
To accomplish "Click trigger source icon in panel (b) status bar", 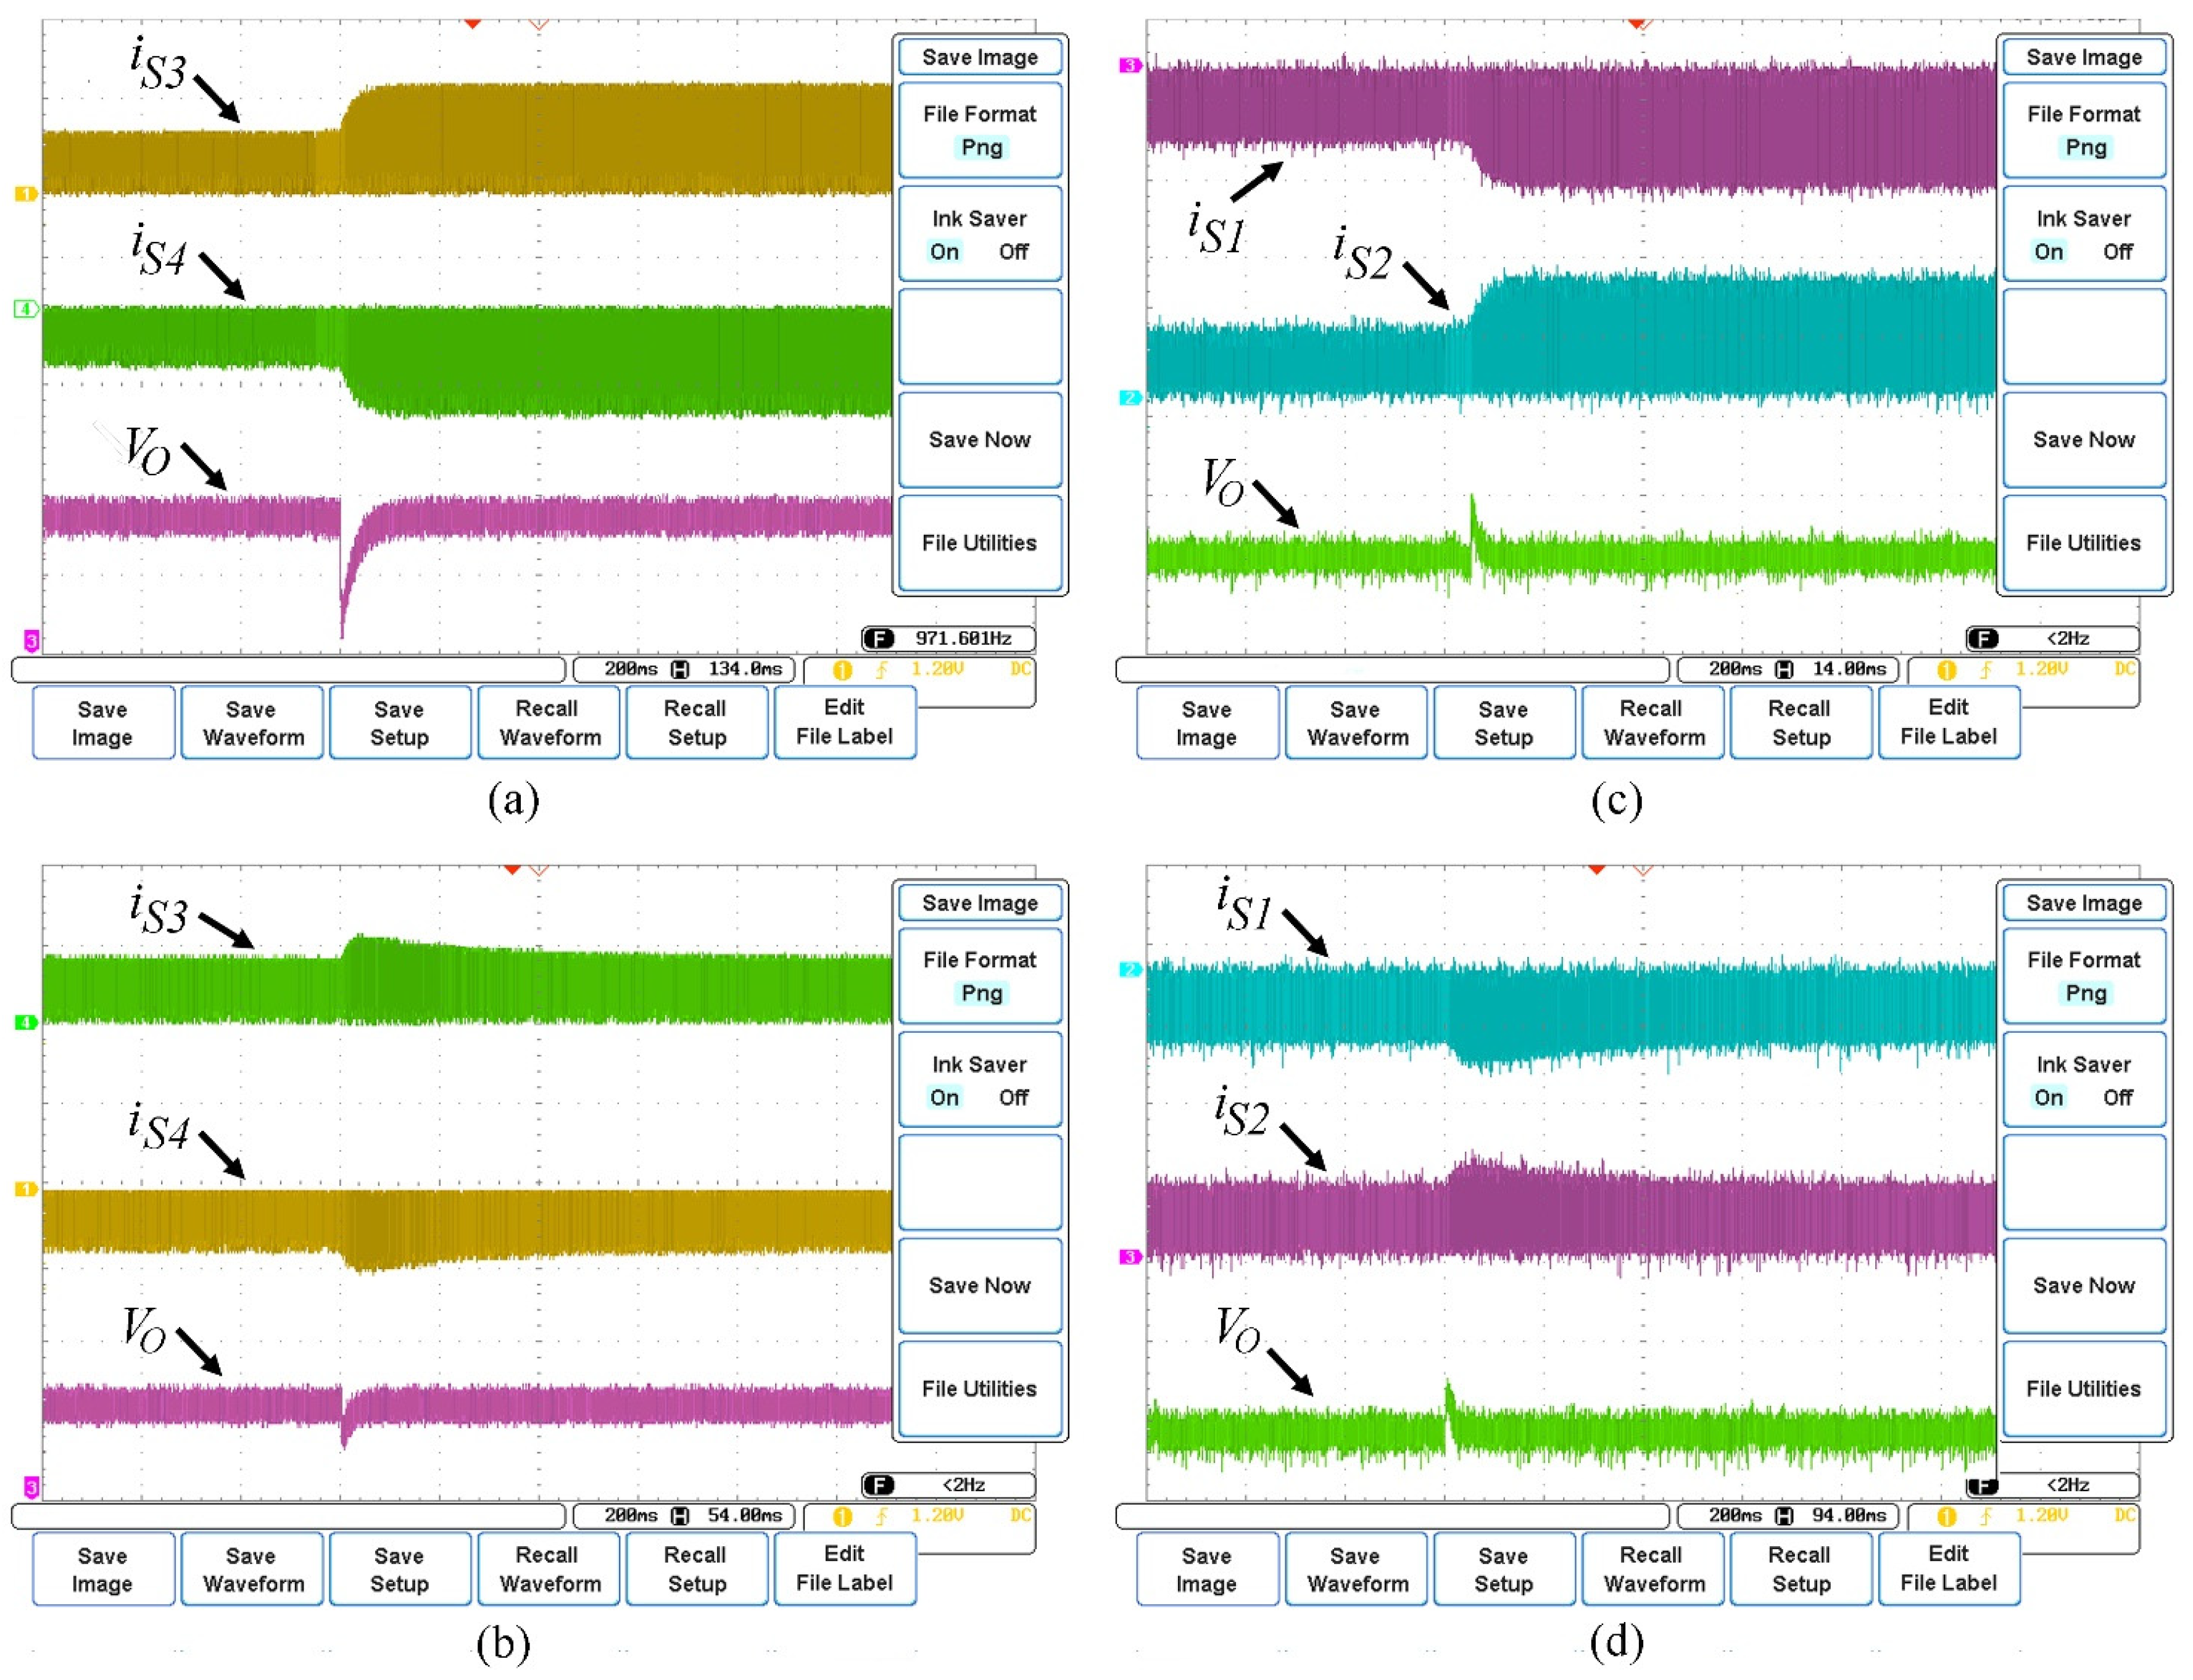I will coord(842,1516).
